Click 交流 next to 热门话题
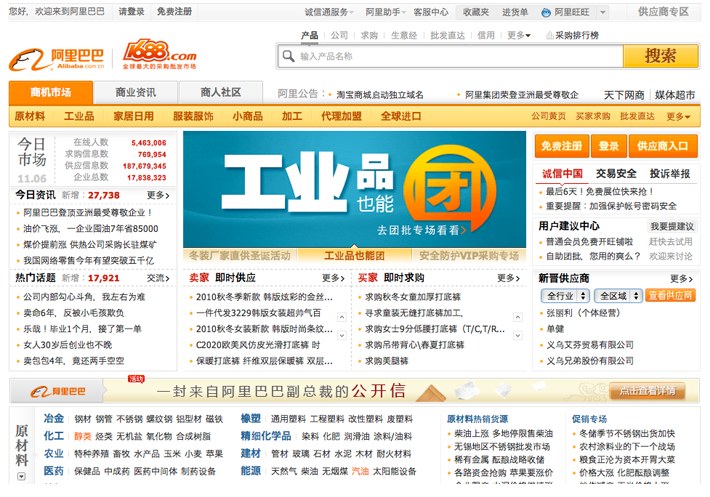 158,278
